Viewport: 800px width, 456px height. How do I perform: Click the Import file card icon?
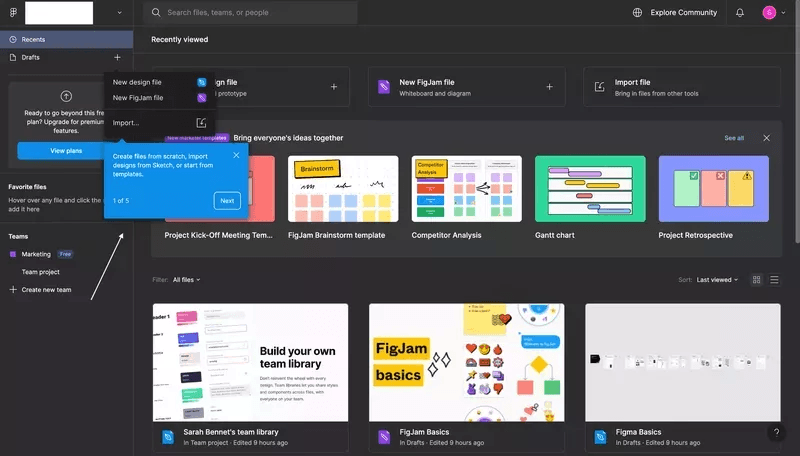coord(599,87)
